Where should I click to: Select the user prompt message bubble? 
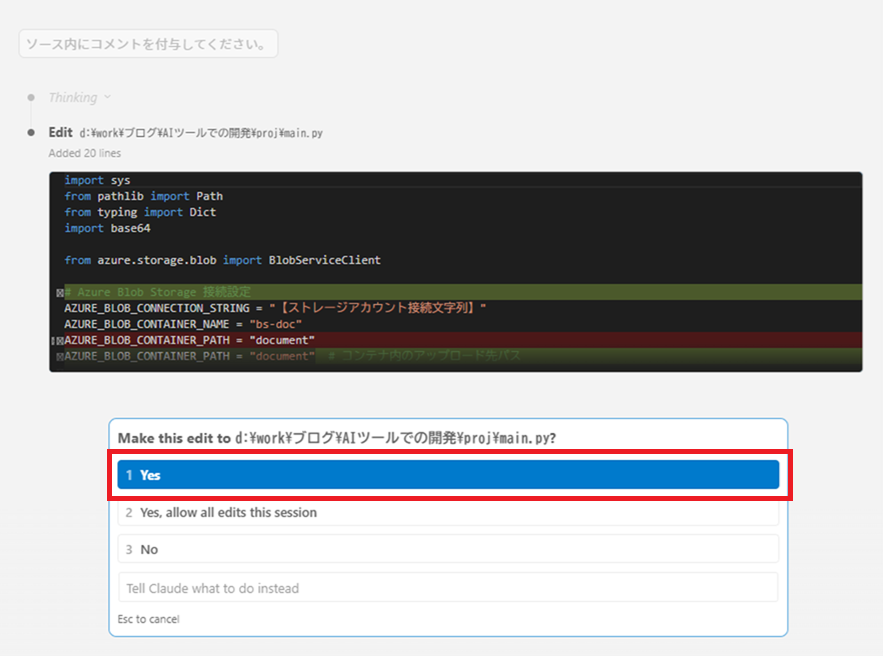point(148,44)
